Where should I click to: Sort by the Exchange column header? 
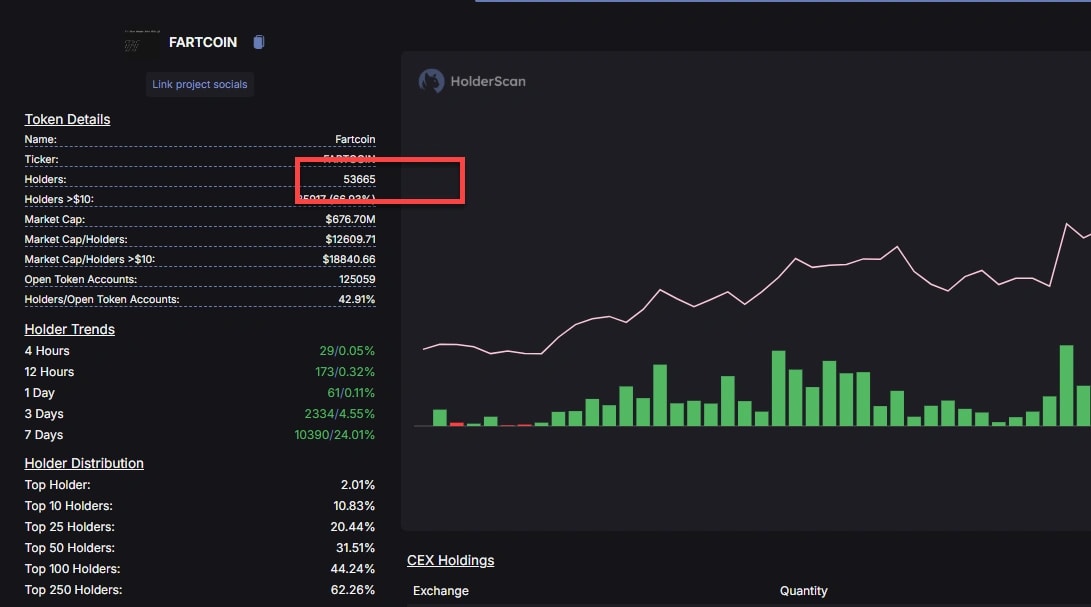click(x=440, y=591)
